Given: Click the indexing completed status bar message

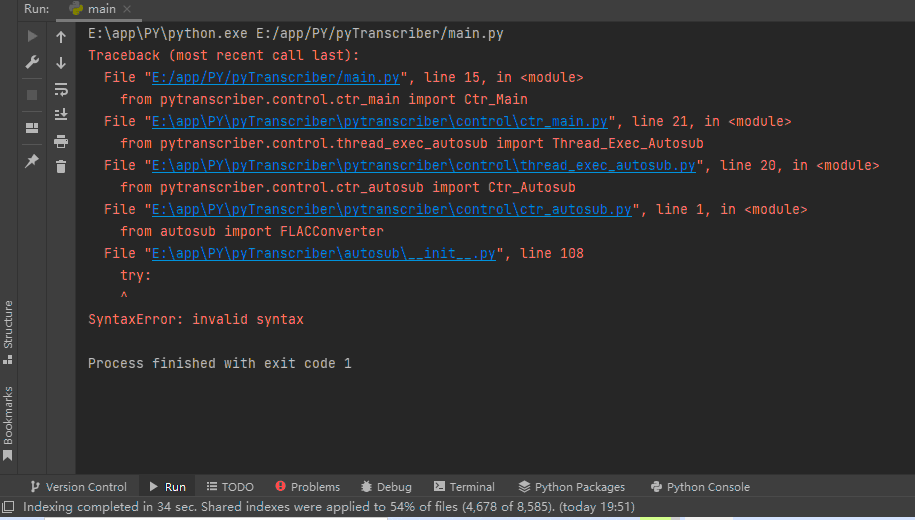Looking at the screenshot, I should [328, 507].
